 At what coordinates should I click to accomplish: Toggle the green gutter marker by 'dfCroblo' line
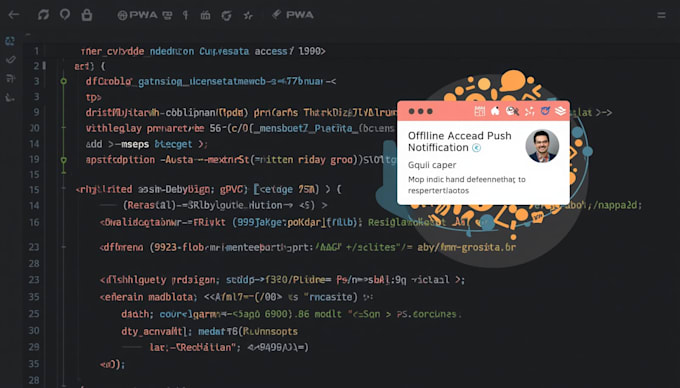click(64, 81)
